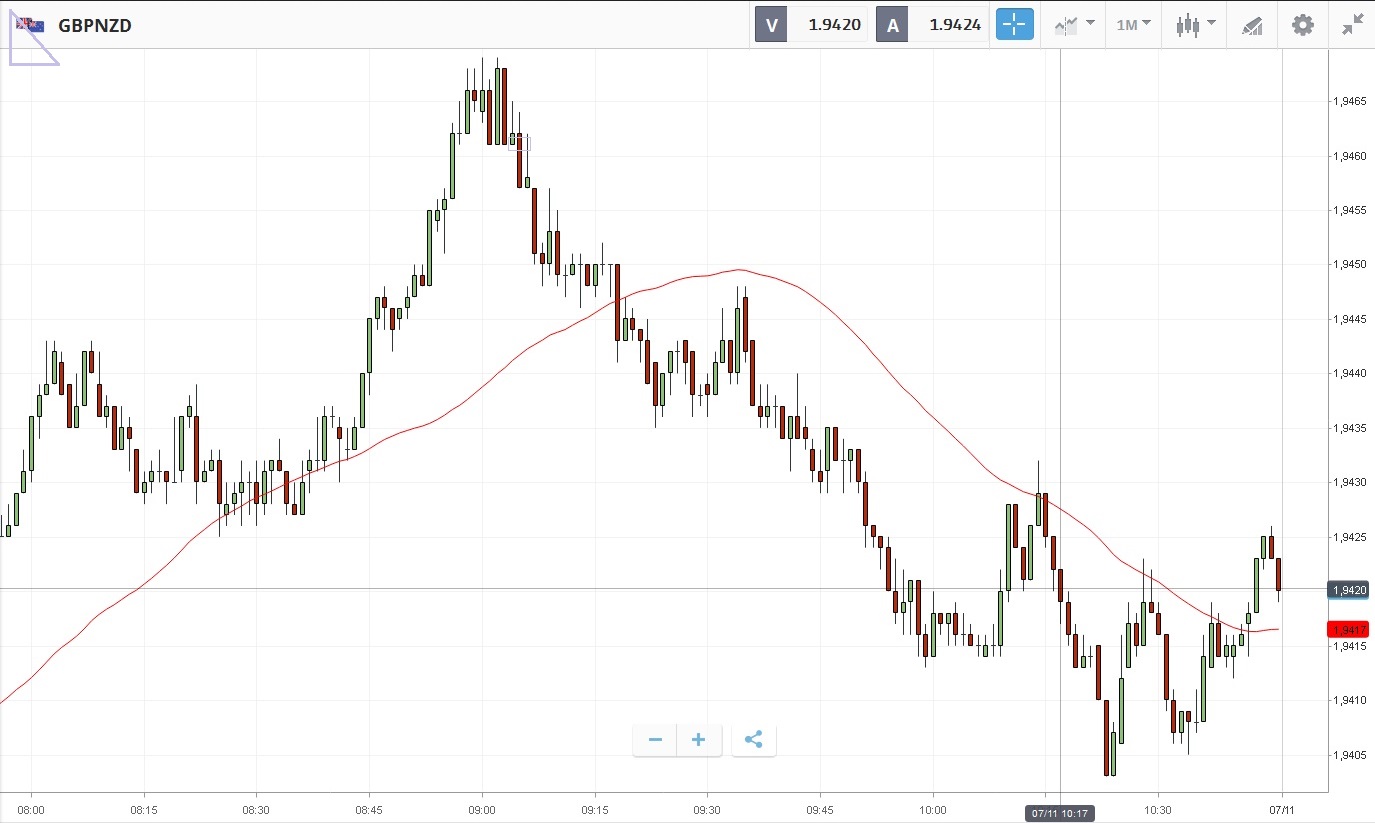
Task: Expand the 1M timeframe dropdown
Action: (1133, 24)
